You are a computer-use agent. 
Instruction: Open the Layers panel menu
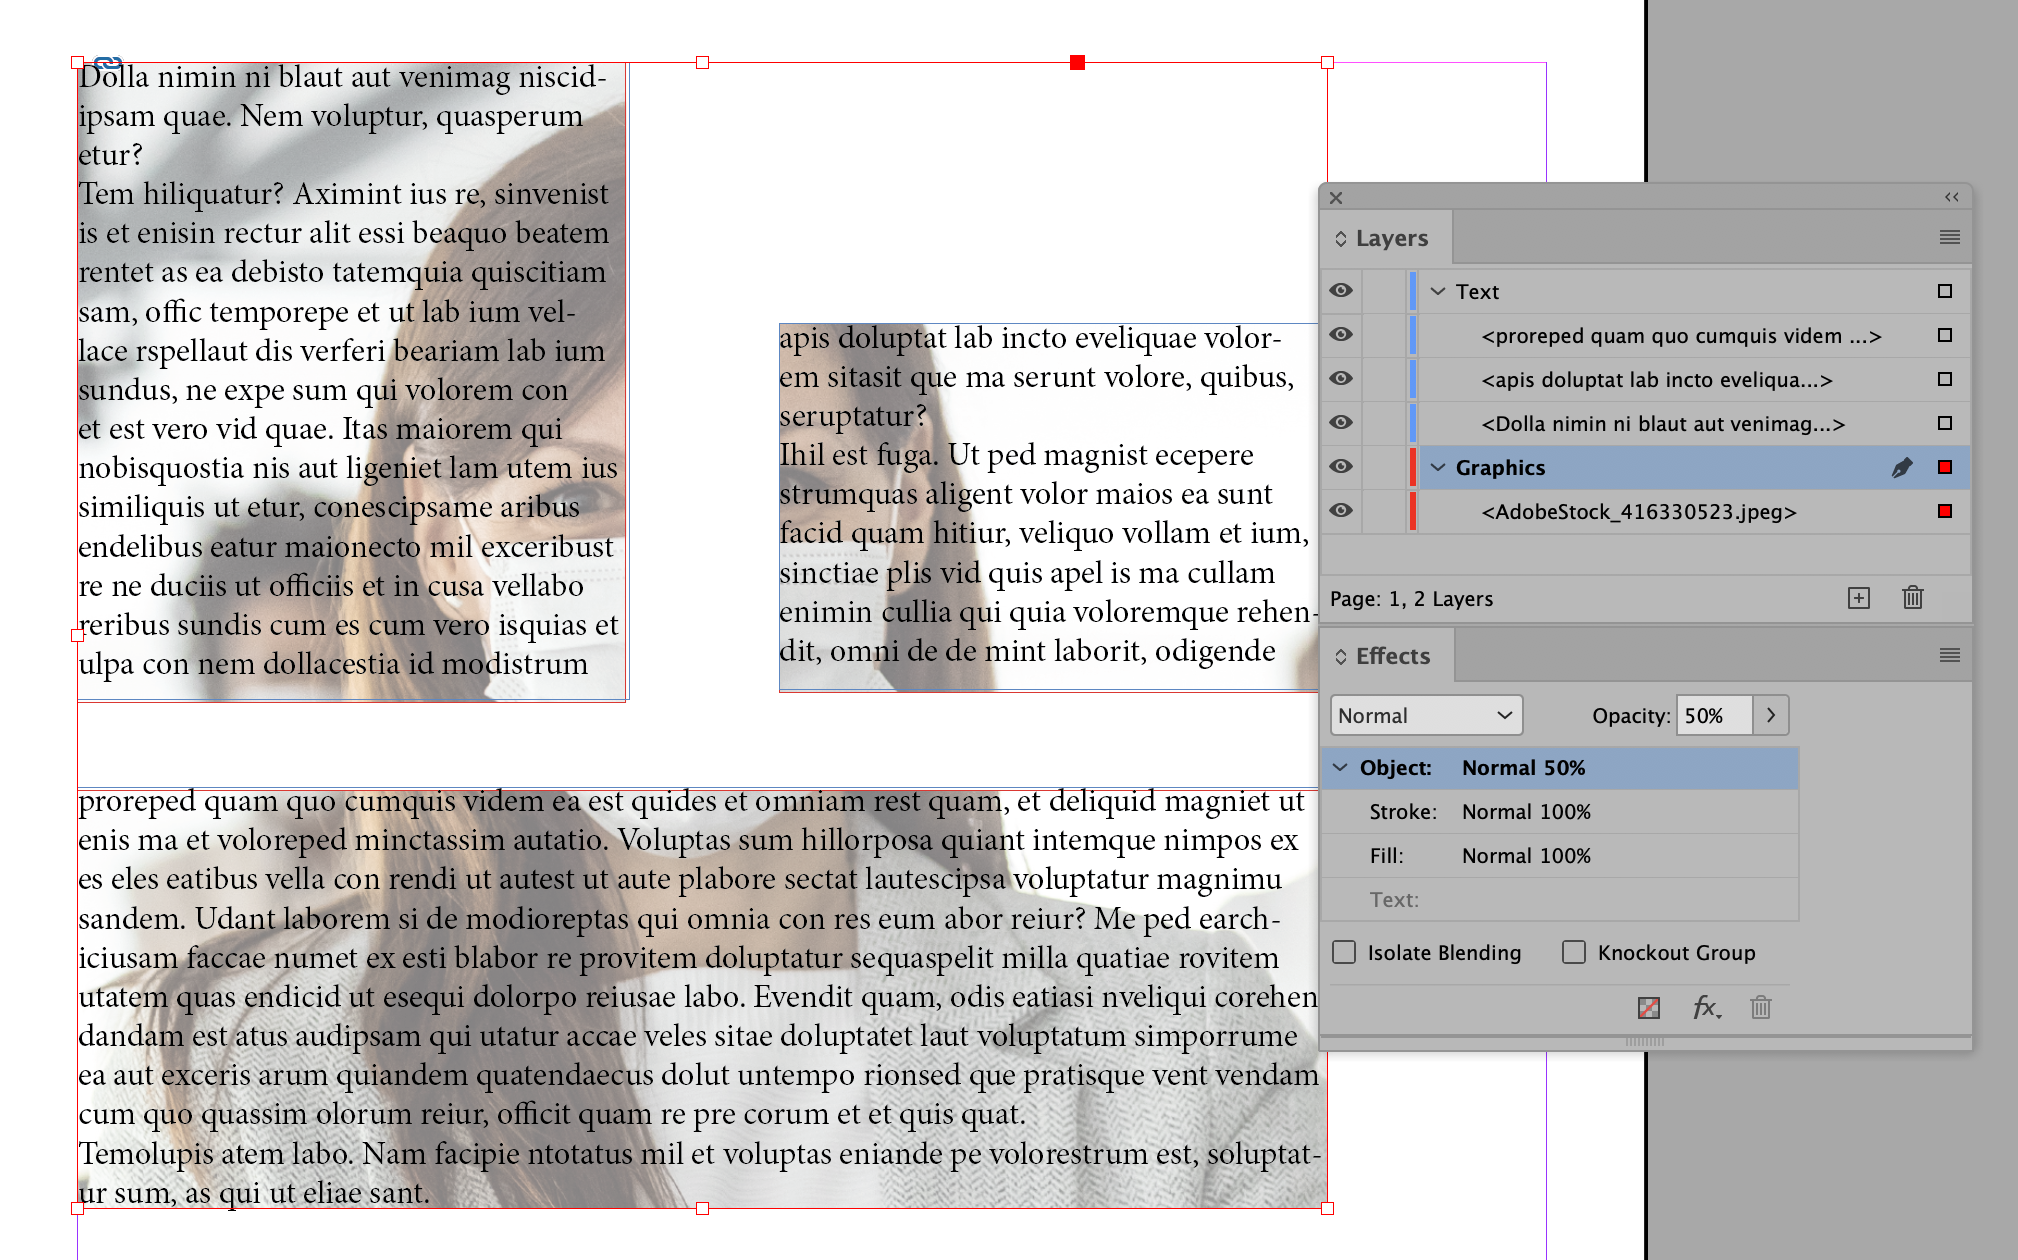tap(1948, 236)
